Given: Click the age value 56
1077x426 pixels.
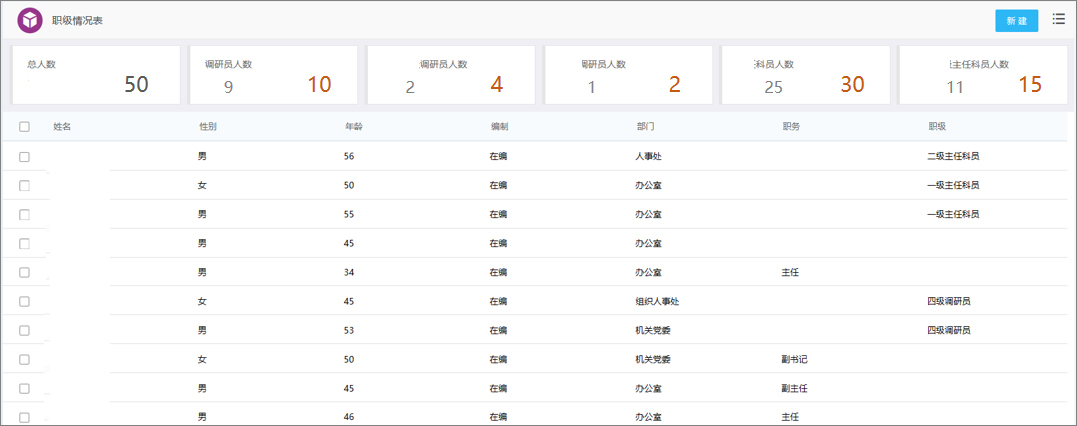Looking at the screenshot, I should [349, 157].
